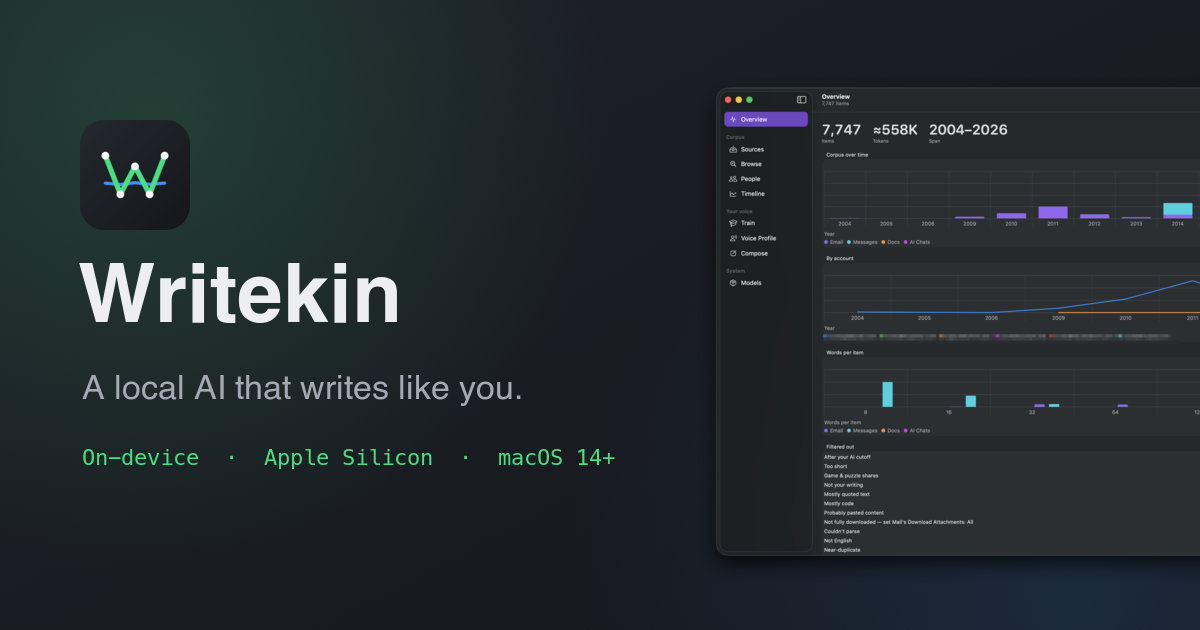Viewport: 1200px width, 630px height.
Task: Click the 'Corpus over time' heading
Action: click(847, 155)
